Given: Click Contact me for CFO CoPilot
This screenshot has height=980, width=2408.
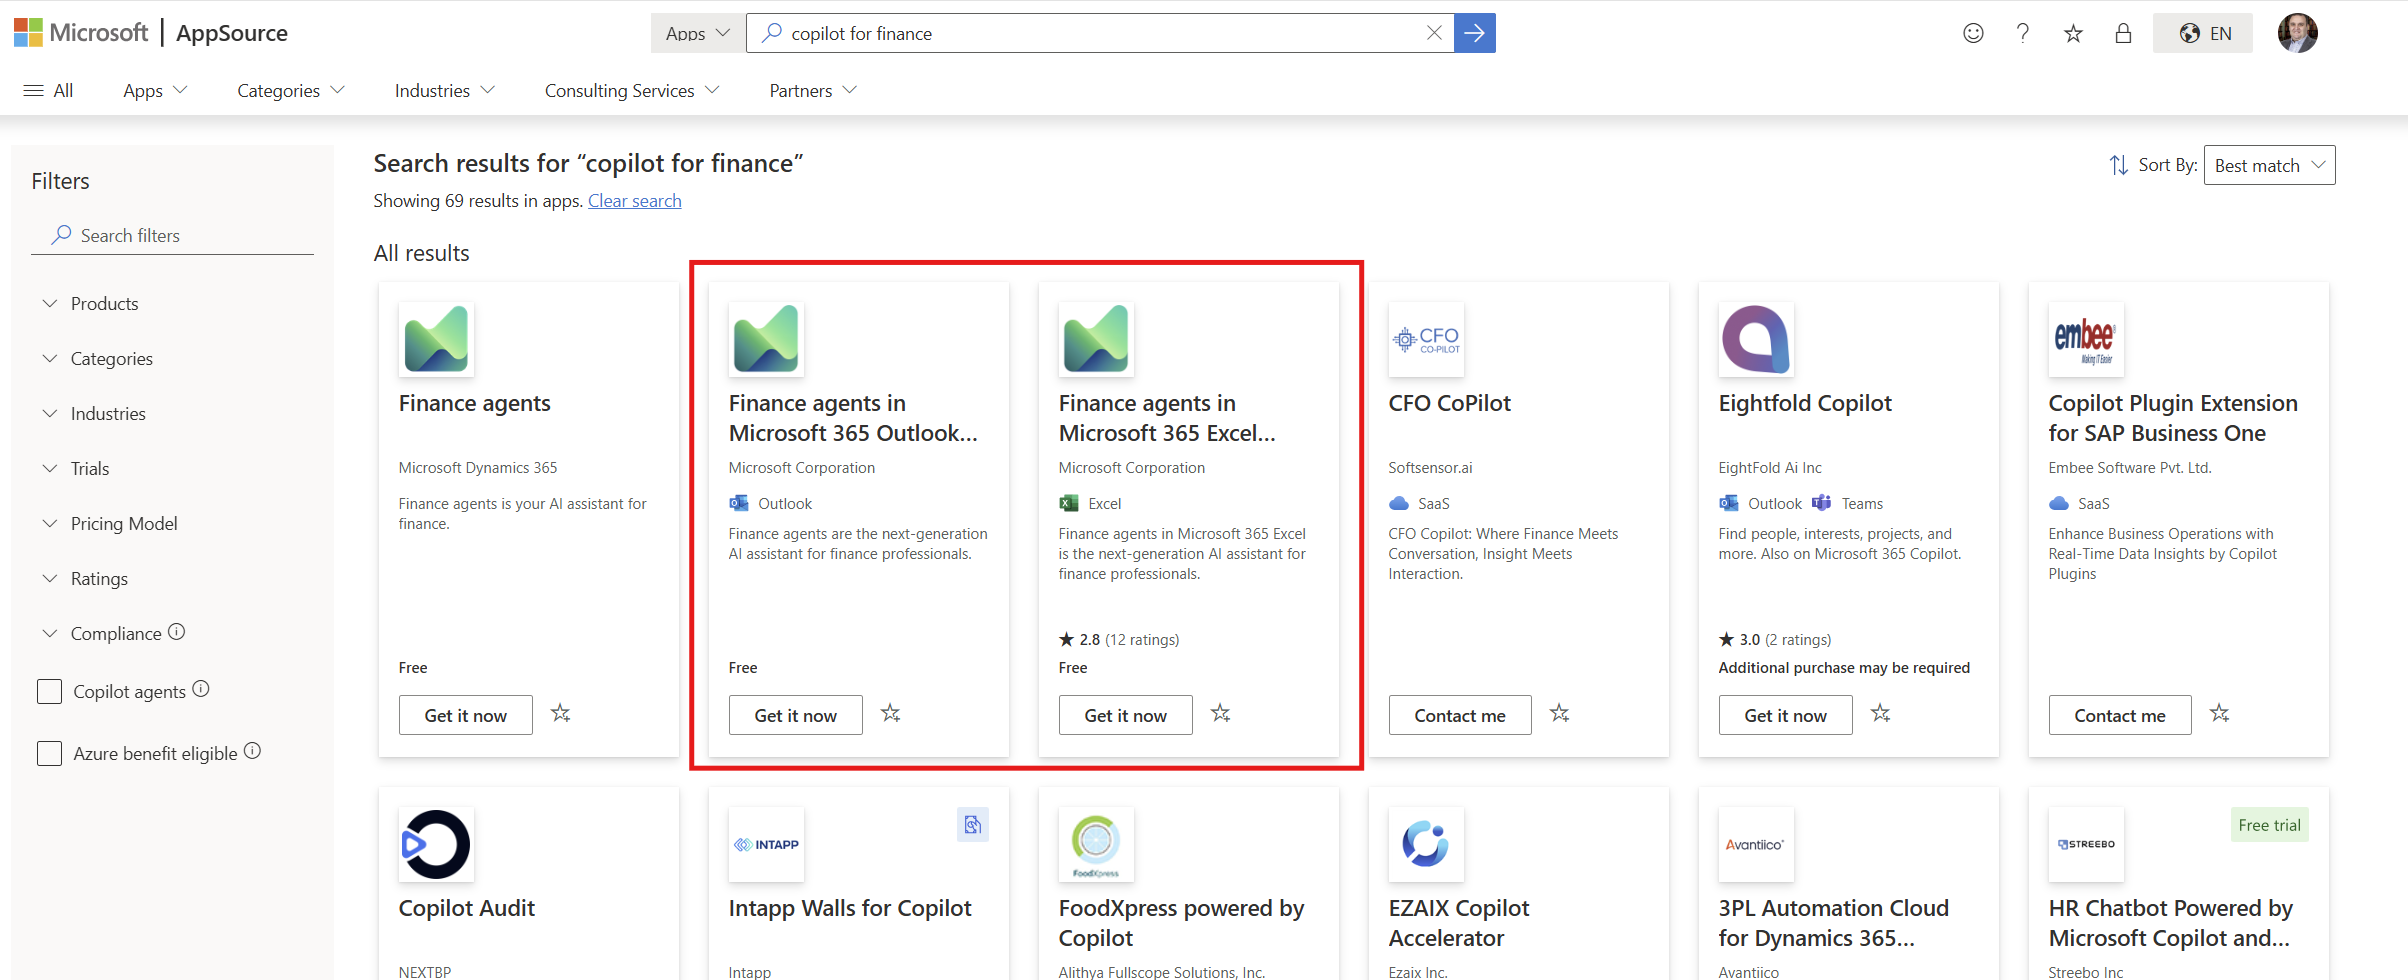Looking at the screenshot, I should tap(1460, 715).
